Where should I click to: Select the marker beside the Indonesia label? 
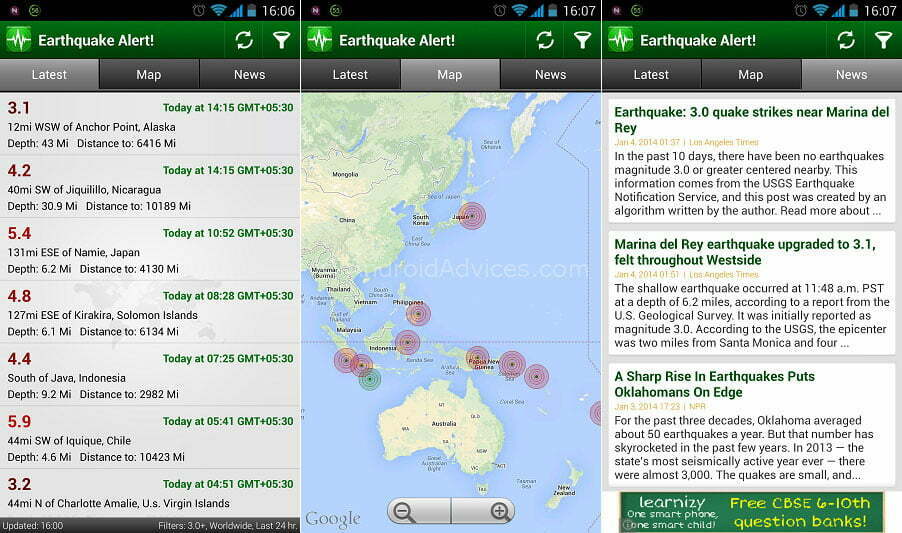tap(407, 343)
